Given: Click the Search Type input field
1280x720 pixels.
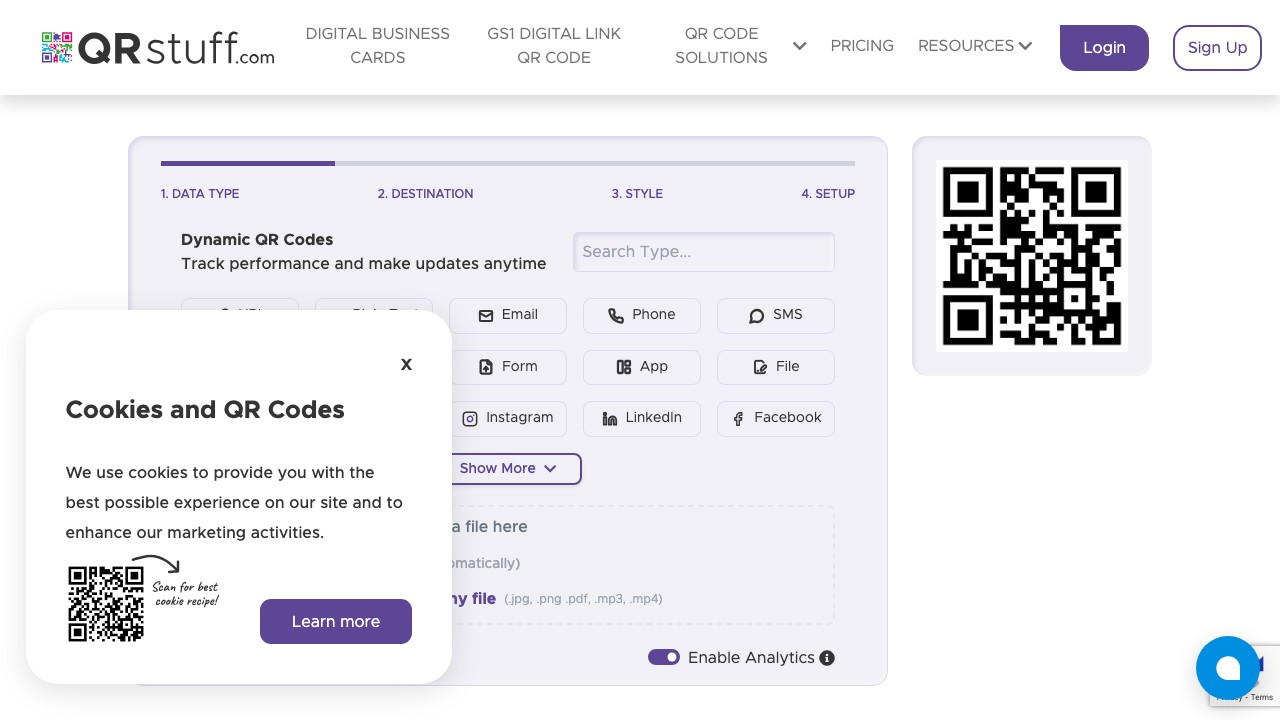Looking at the screenshot, I should tap(704, 252).
